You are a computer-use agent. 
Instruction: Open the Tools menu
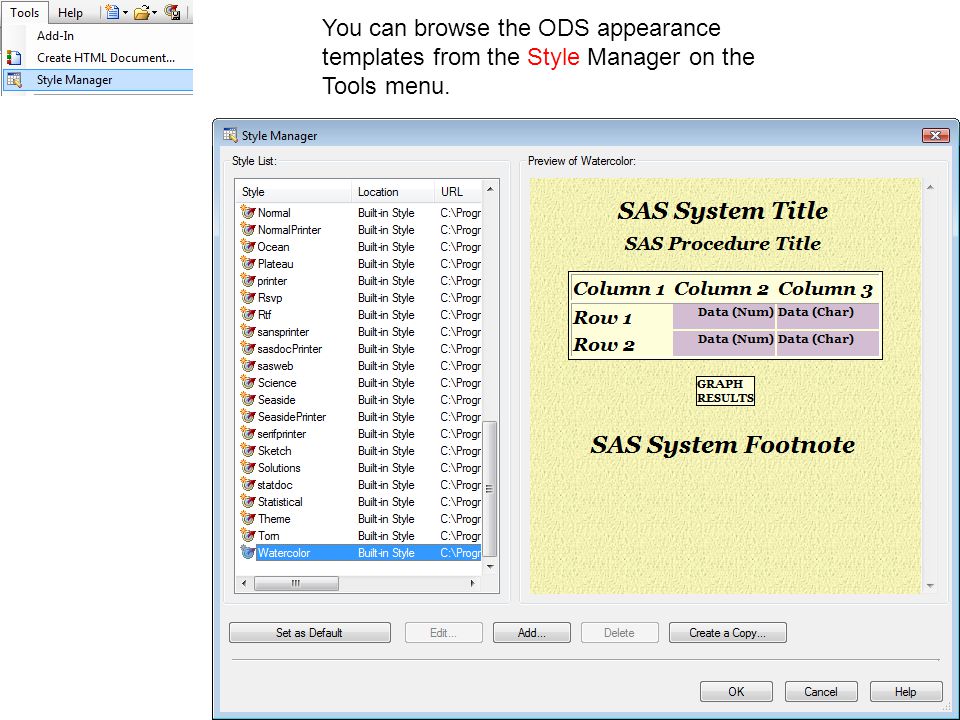(x=24, y=12)
